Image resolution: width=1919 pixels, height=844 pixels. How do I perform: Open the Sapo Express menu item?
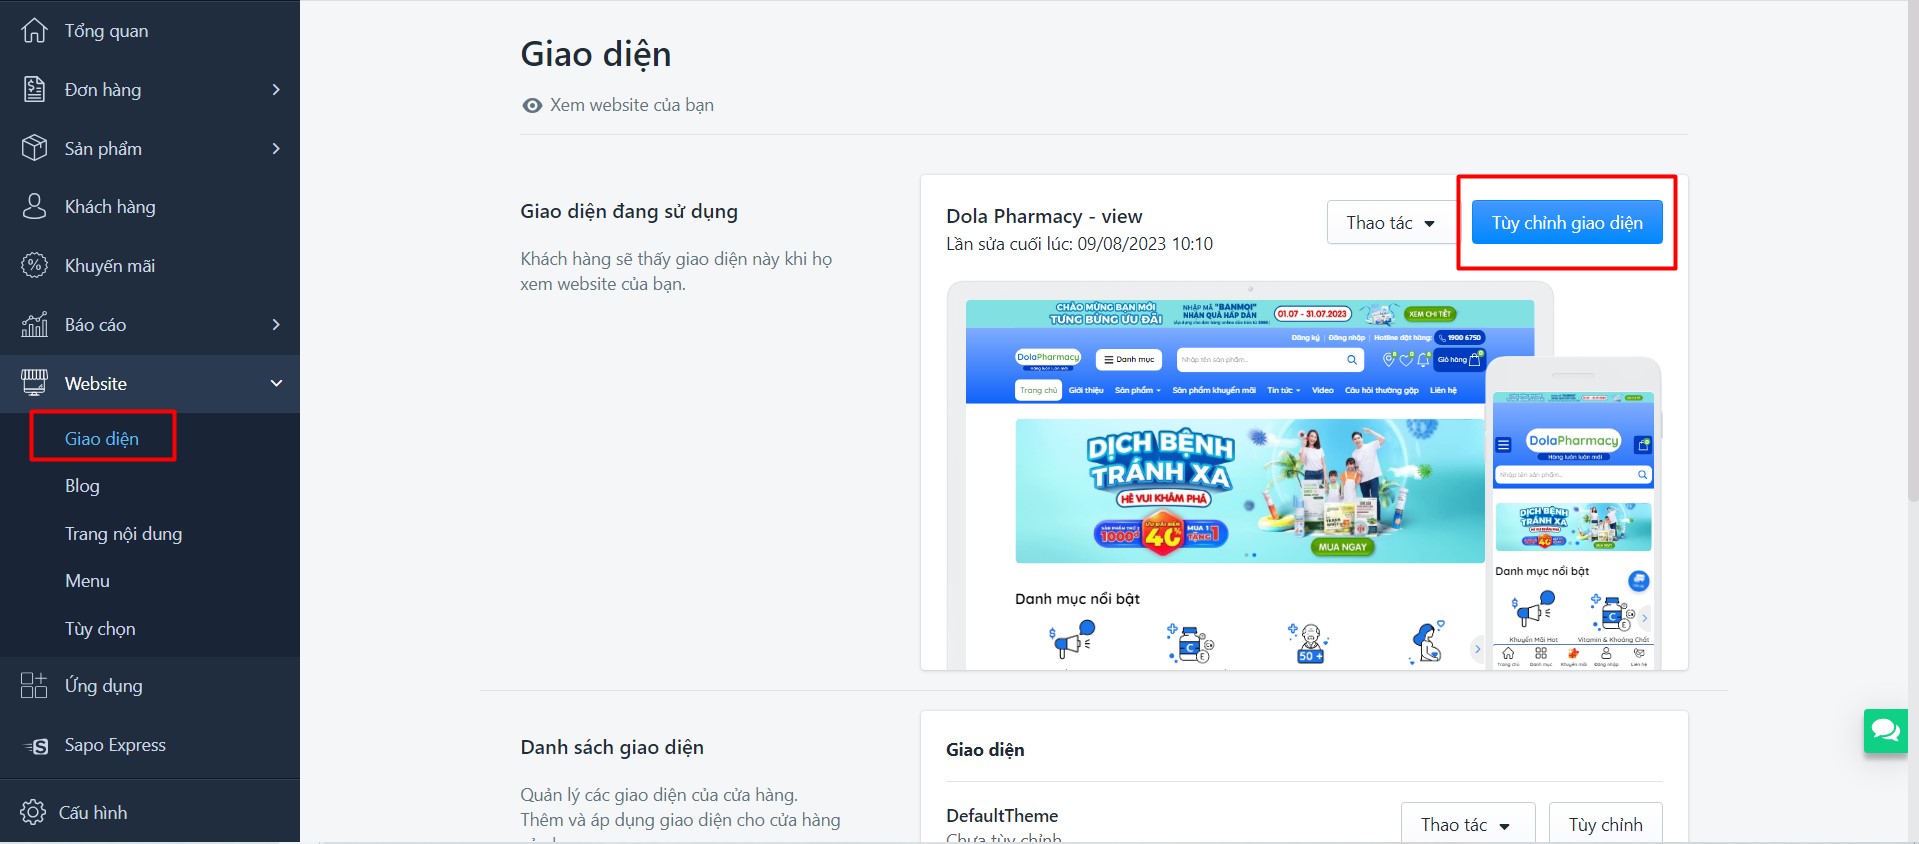tap(150, 745)
